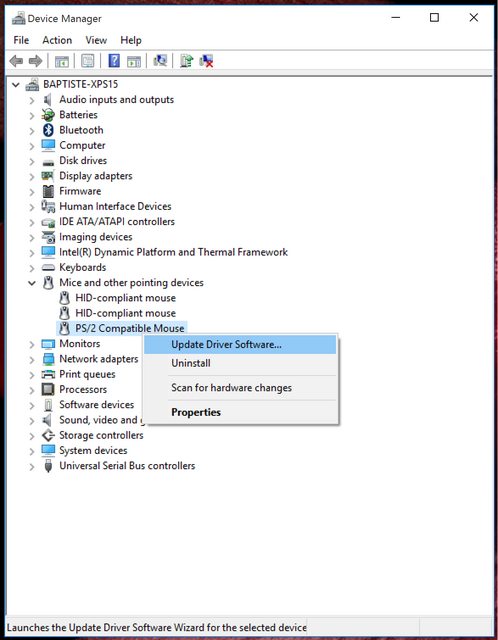Close the Device Manager window
Screen dimensions: 498x640
pos(474,18)
